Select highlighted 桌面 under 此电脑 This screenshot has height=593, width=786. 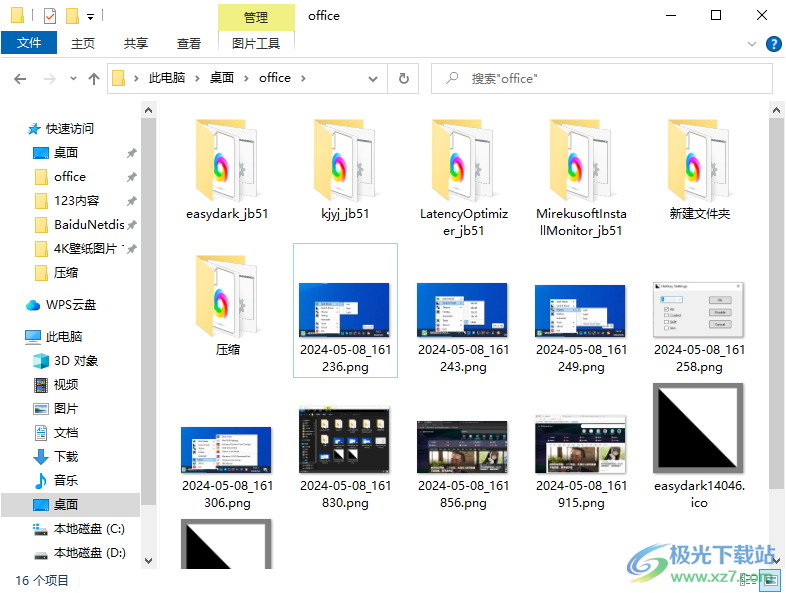(x=70, y=505)
